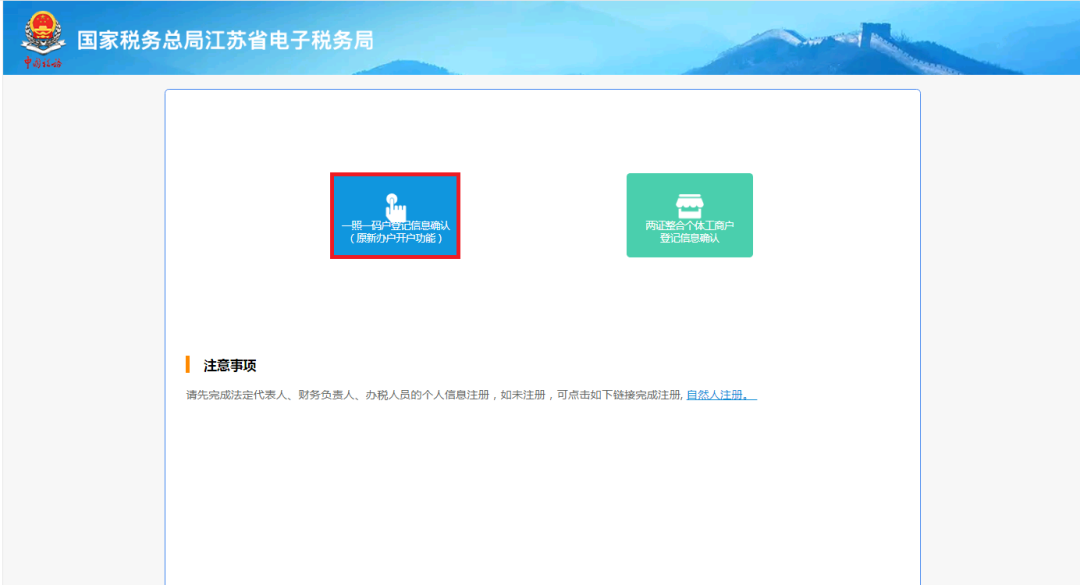Click the red 中国税务 calligraphy under the emblem
This screenshot has width=1080, height=585.
coord(43,63)
